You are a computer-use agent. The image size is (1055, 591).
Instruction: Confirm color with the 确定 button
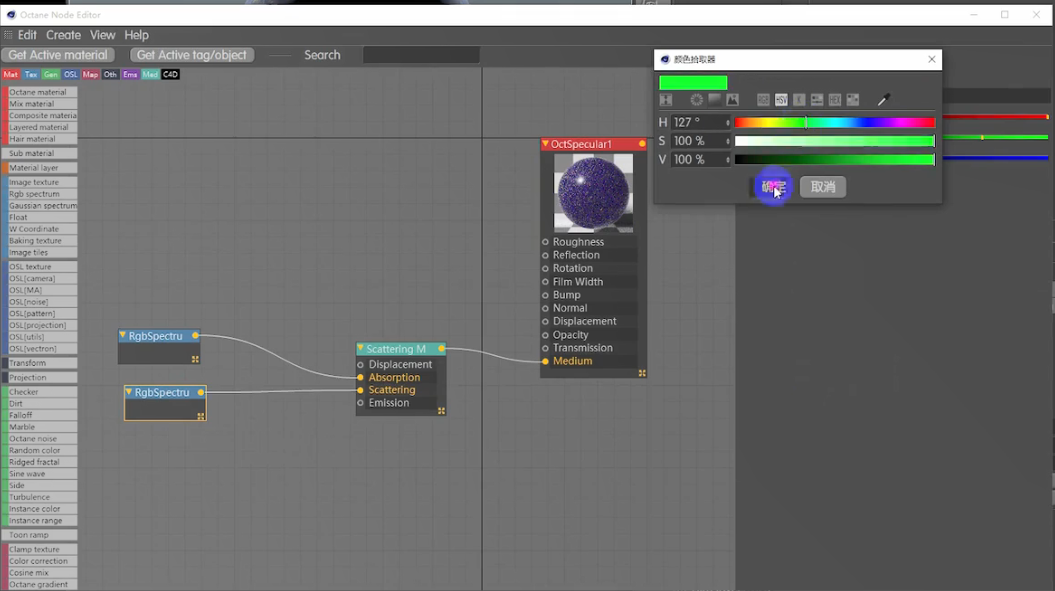coord(773,186)
